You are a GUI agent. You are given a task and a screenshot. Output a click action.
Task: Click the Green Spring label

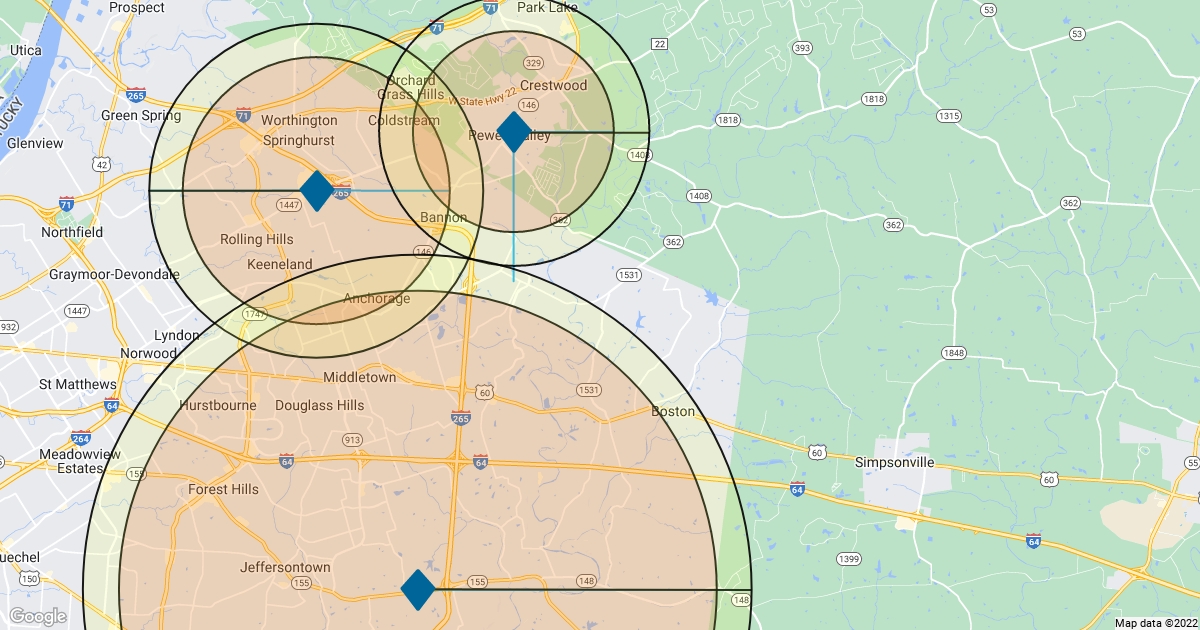coord(141,115)
